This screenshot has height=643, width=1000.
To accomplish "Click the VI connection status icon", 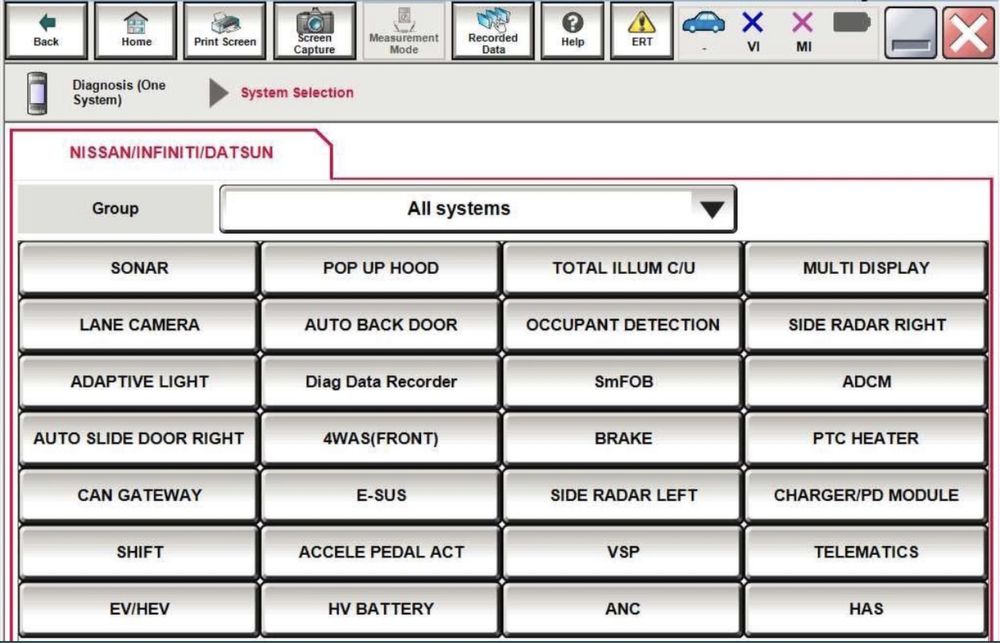I will 753,24.
